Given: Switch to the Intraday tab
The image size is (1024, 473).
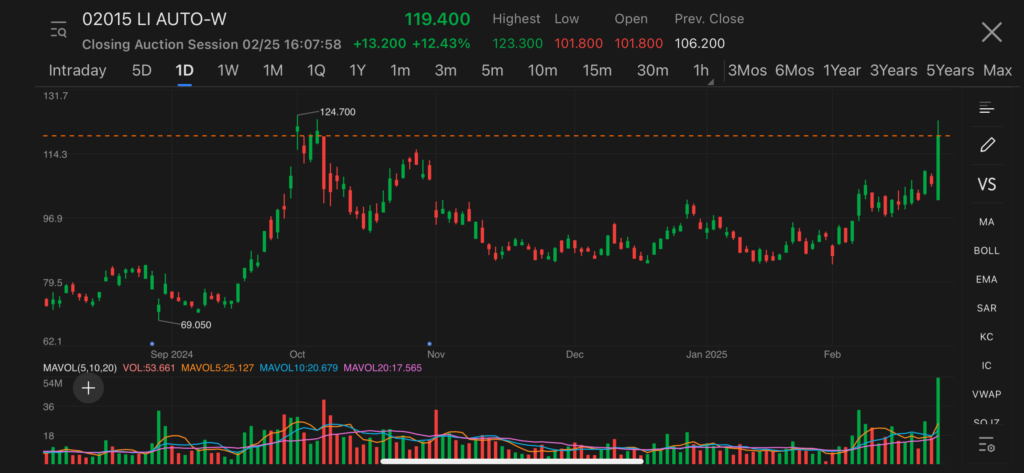Looking at the screenshot, I should (x=77, y=71).
